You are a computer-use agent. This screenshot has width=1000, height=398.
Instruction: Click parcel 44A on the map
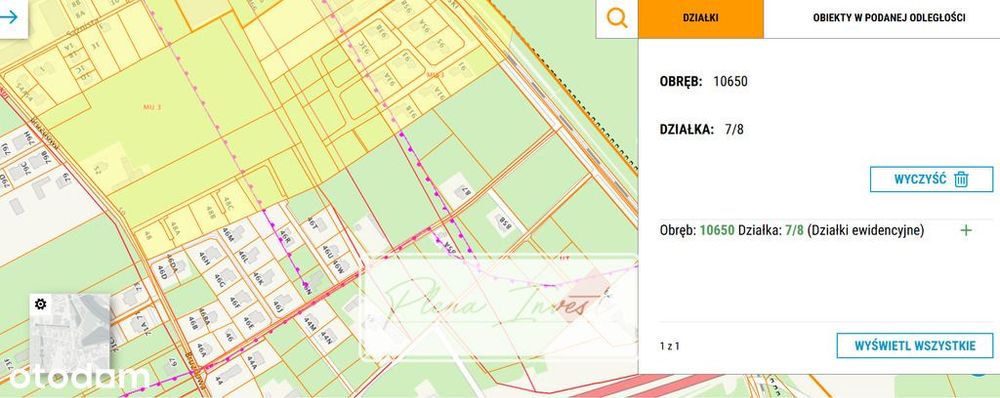(x=251, y=362)
